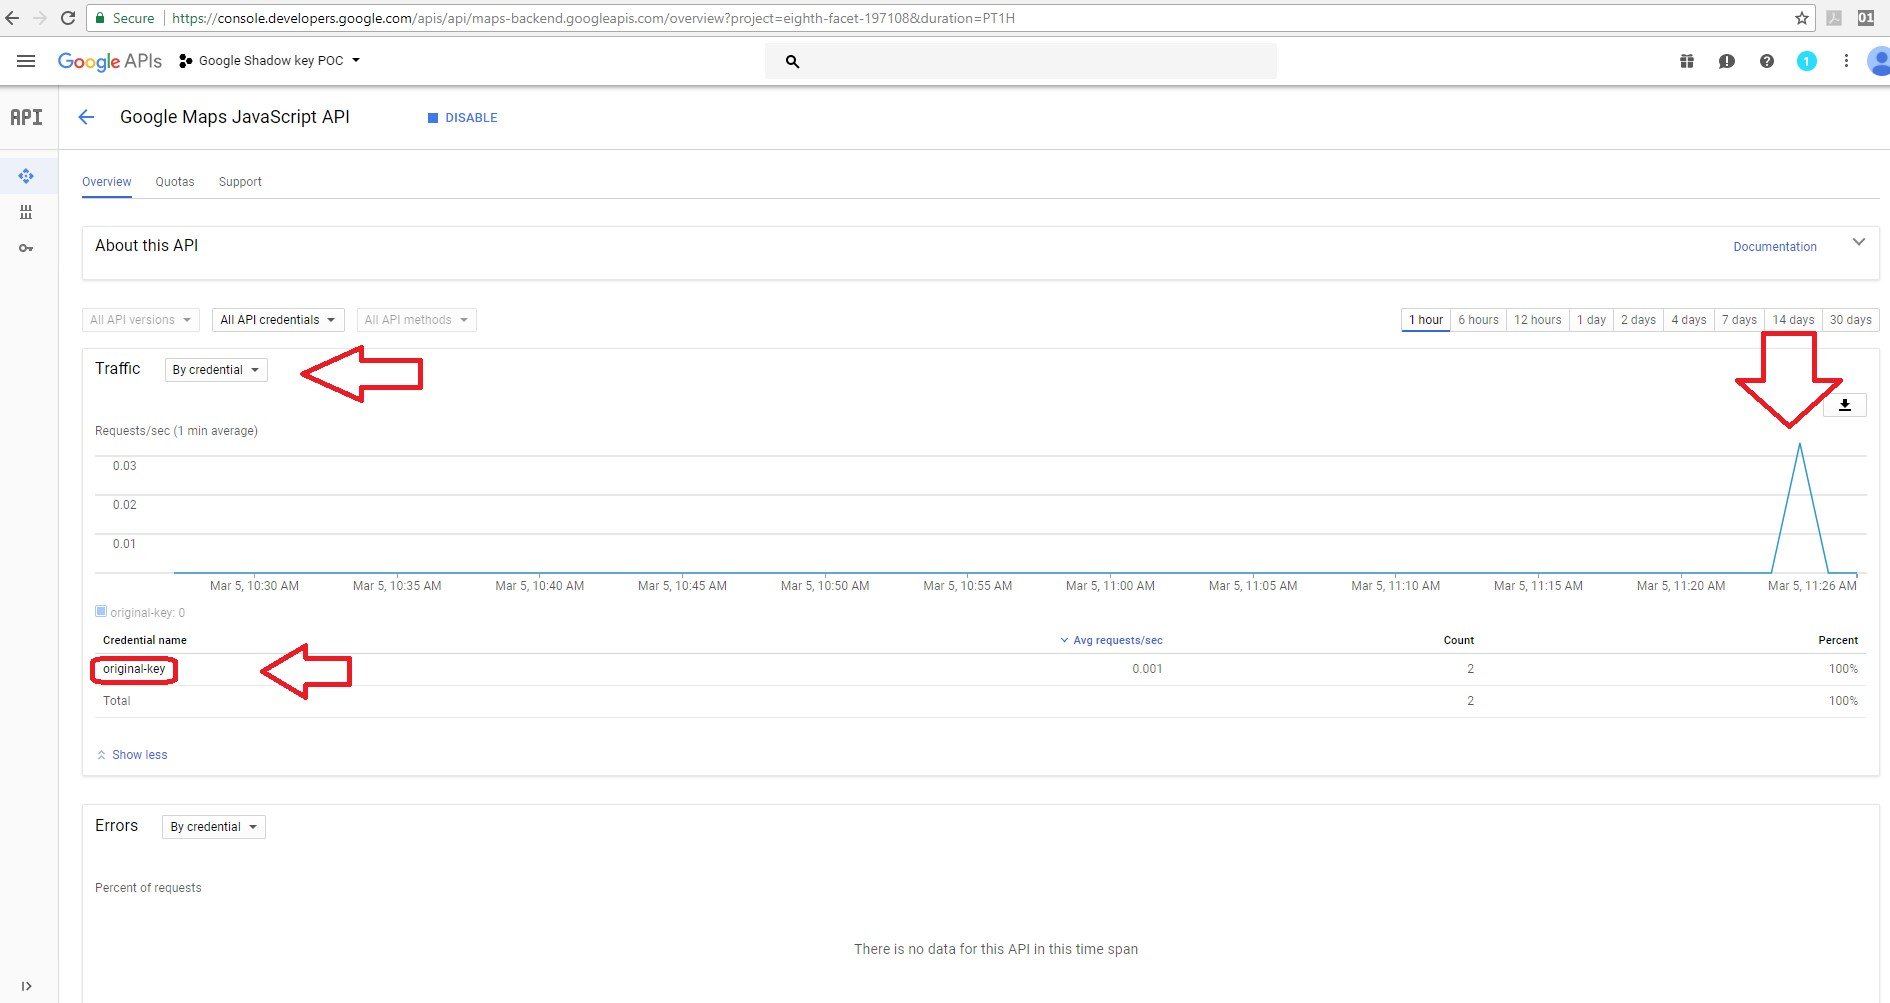Open Traffic By credential dropdown
1890x1003 pixels.
coord(216,370)
